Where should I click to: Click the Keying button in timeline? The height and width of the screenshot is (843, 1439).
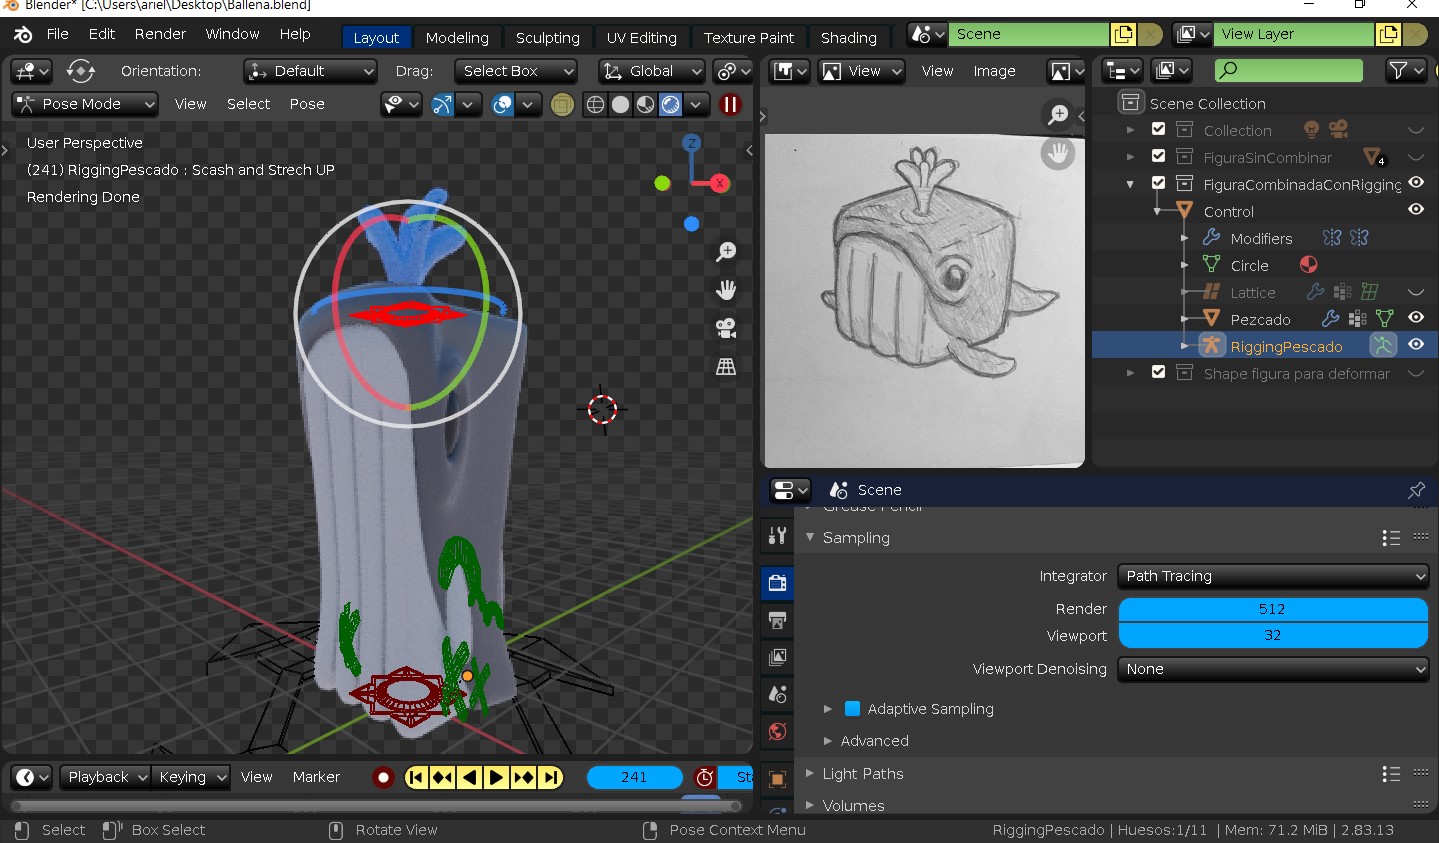(191, 777)
